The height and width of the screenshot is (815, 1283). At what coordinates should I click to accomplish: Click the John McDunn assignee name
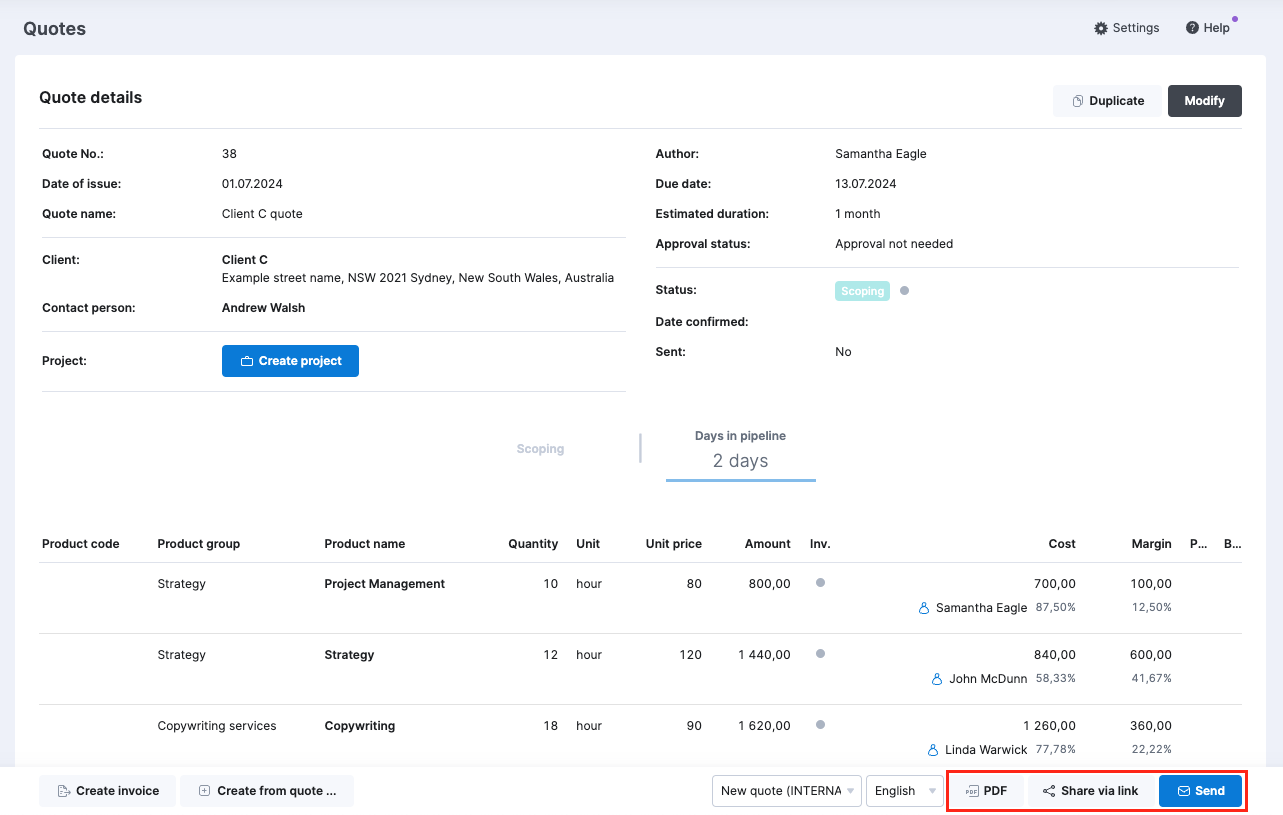(x=988, y=679)
